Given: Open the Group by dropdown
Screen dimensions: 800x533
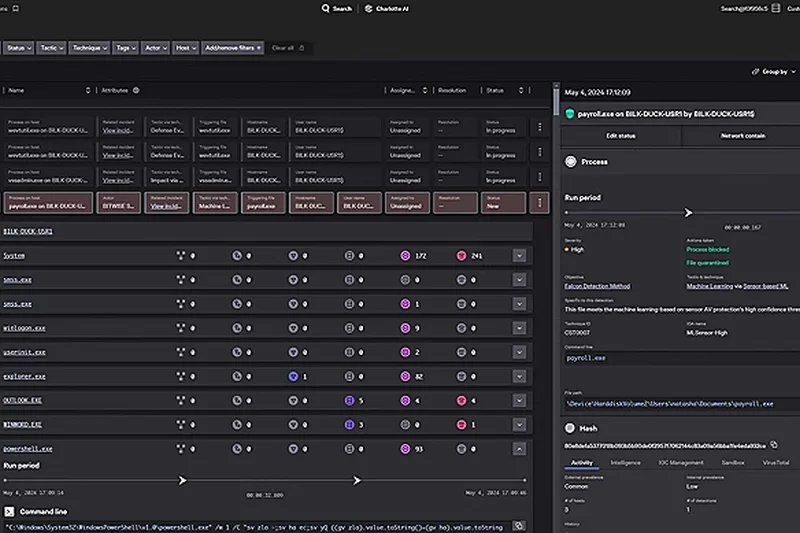Looking at the screenshot, I should pos(773,72).
